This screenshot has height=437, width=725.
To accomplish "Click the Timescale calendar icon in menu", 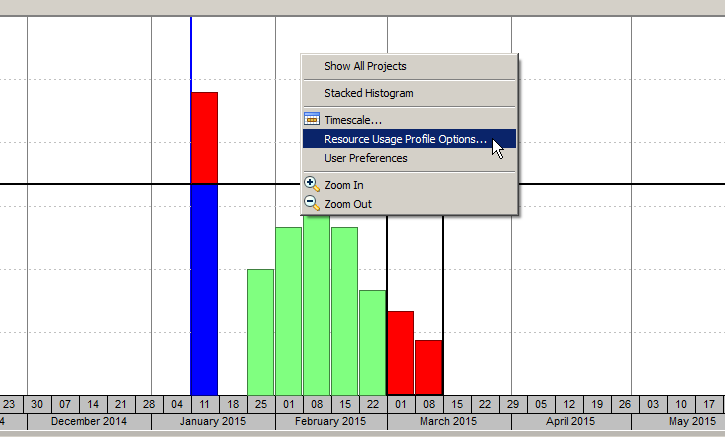I will pos(312,119).
